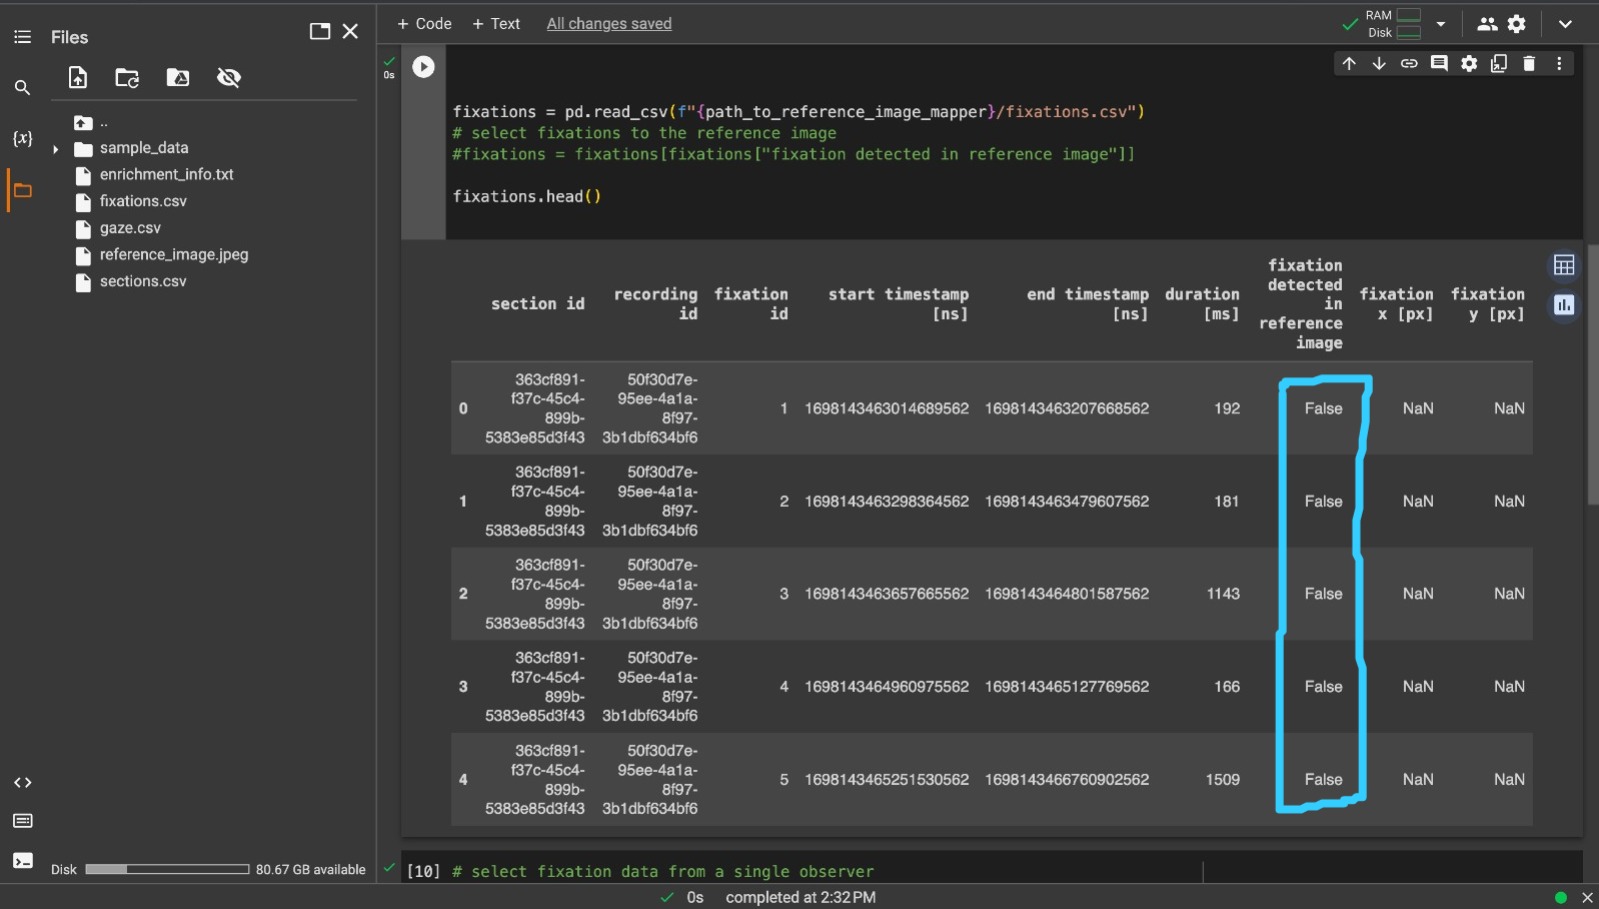1599x909 pixels.
Task: Open reference_image.jpeg file
Action: coord(174,255)
